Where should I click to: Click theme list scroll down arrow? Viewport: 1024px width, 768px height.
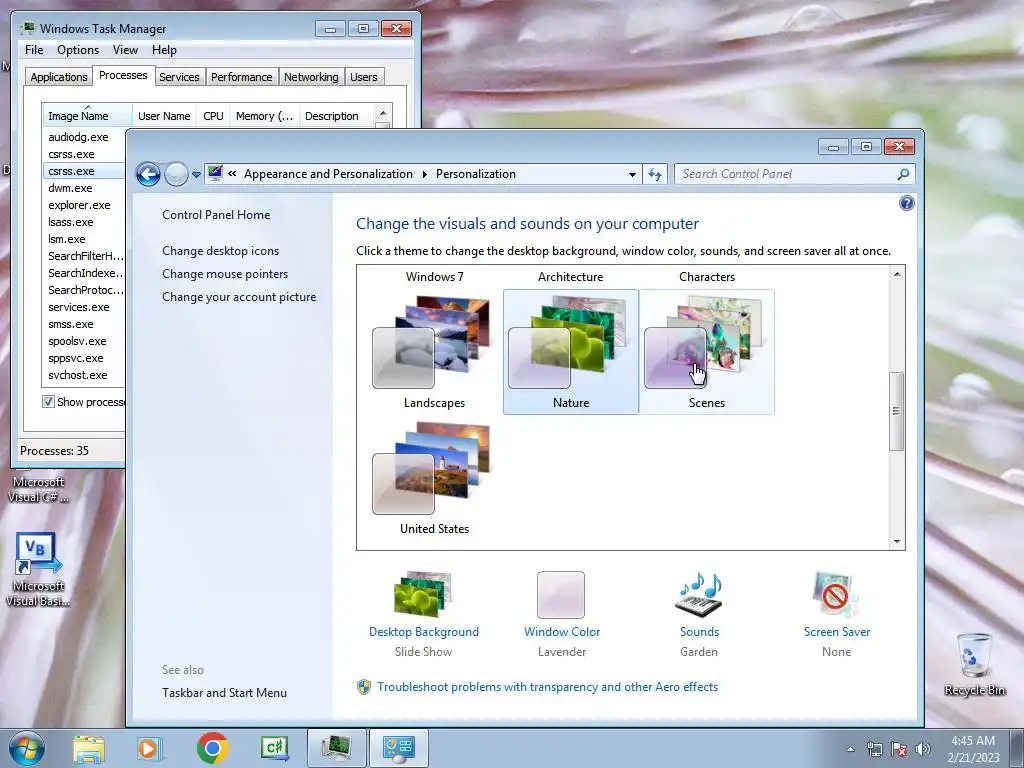pyautogui.click(x=897, y=541)
